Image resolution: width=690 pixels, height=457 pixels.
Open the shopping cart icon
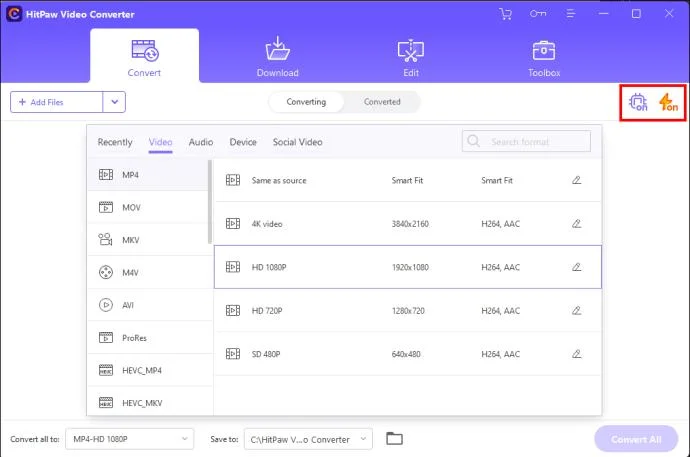coord(506,14)
